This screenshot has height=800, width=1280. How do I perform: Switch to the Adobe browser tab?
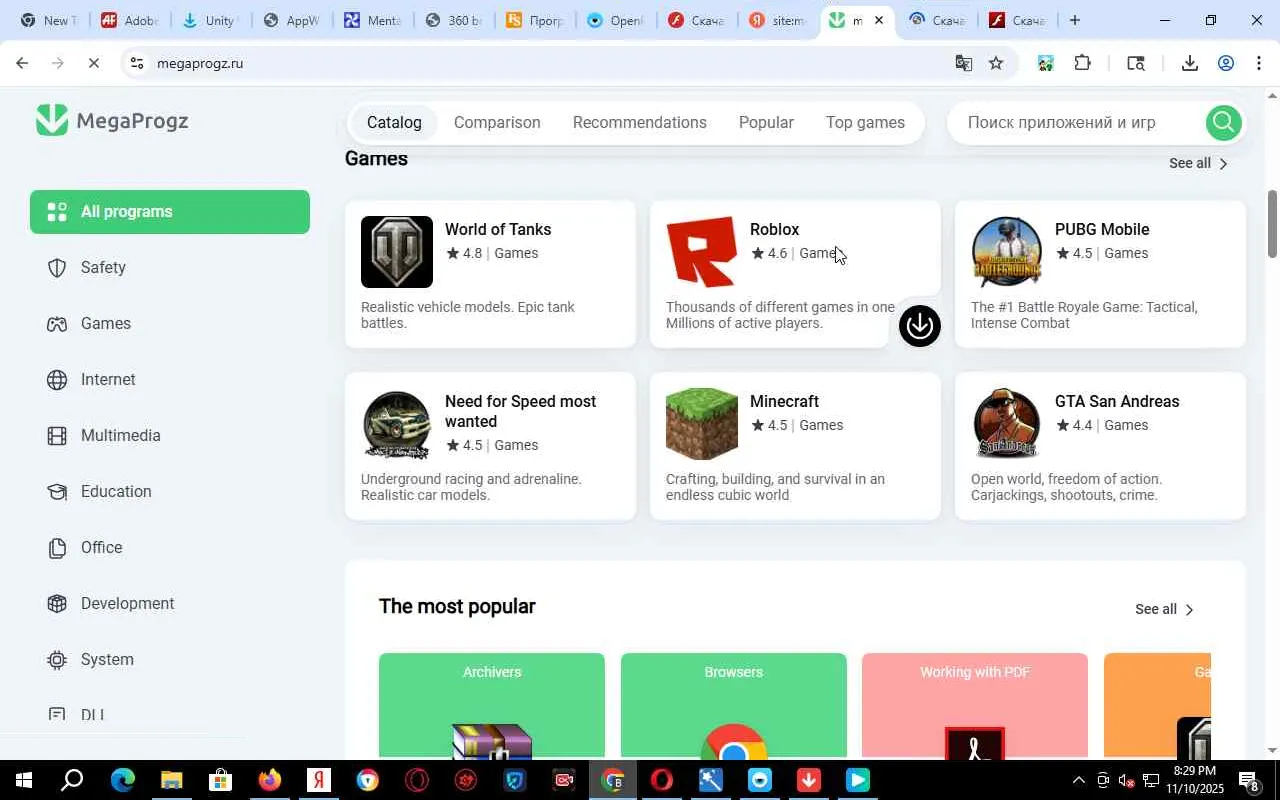click(x=129, y=20)
